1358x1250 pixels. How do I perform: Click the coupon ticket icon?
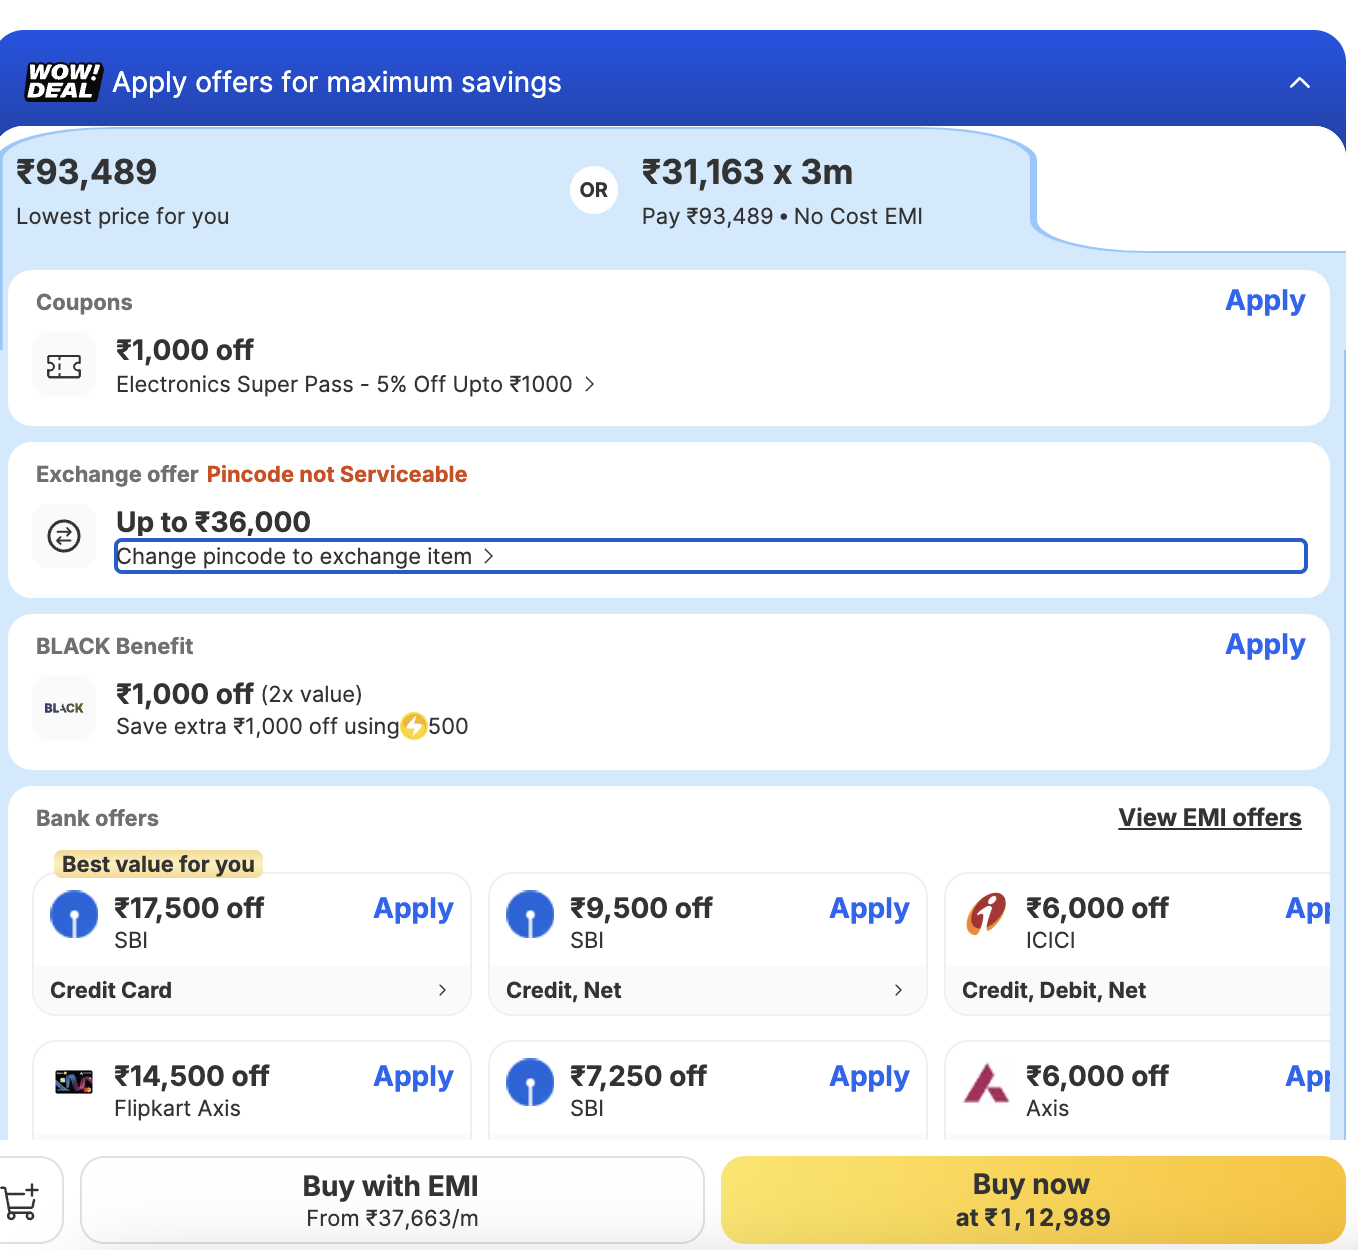(64, 367)
